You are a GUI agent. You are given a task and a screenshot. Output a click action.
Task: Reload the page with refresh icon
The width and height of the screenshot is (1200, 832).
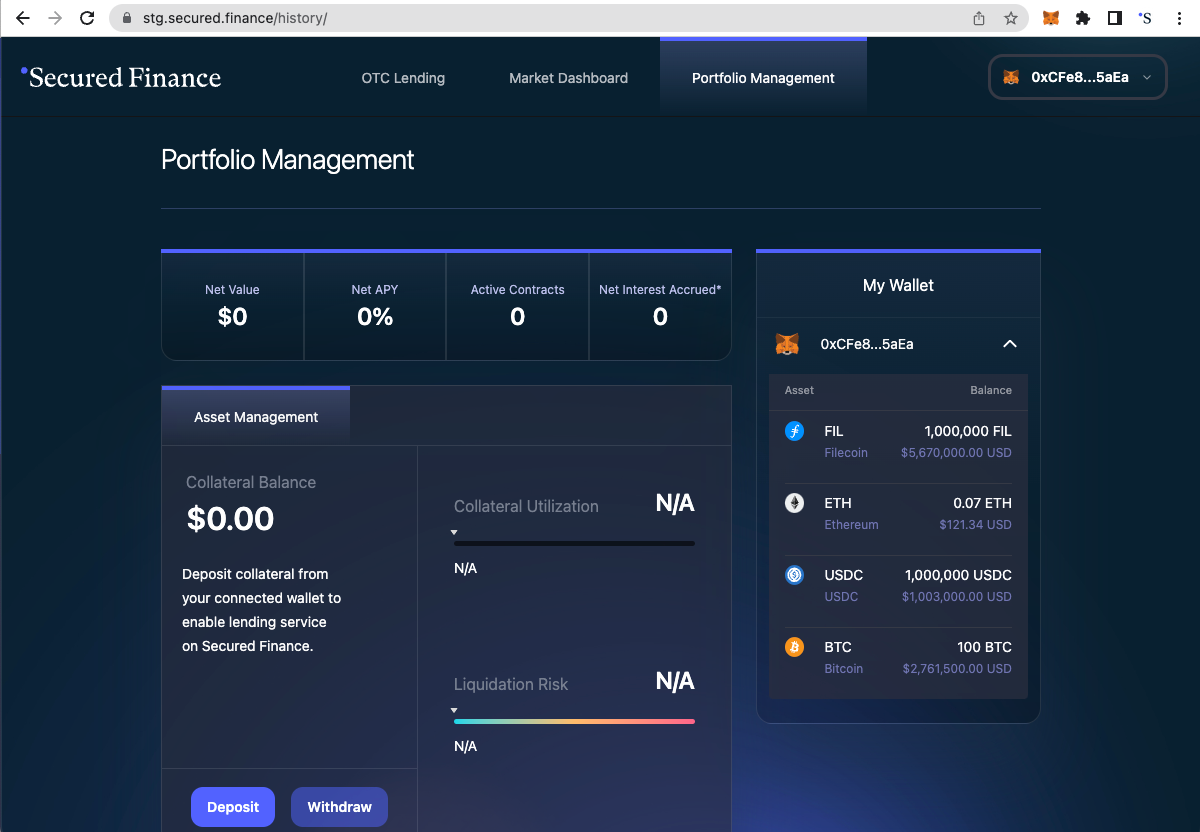(x=87, y=18)
